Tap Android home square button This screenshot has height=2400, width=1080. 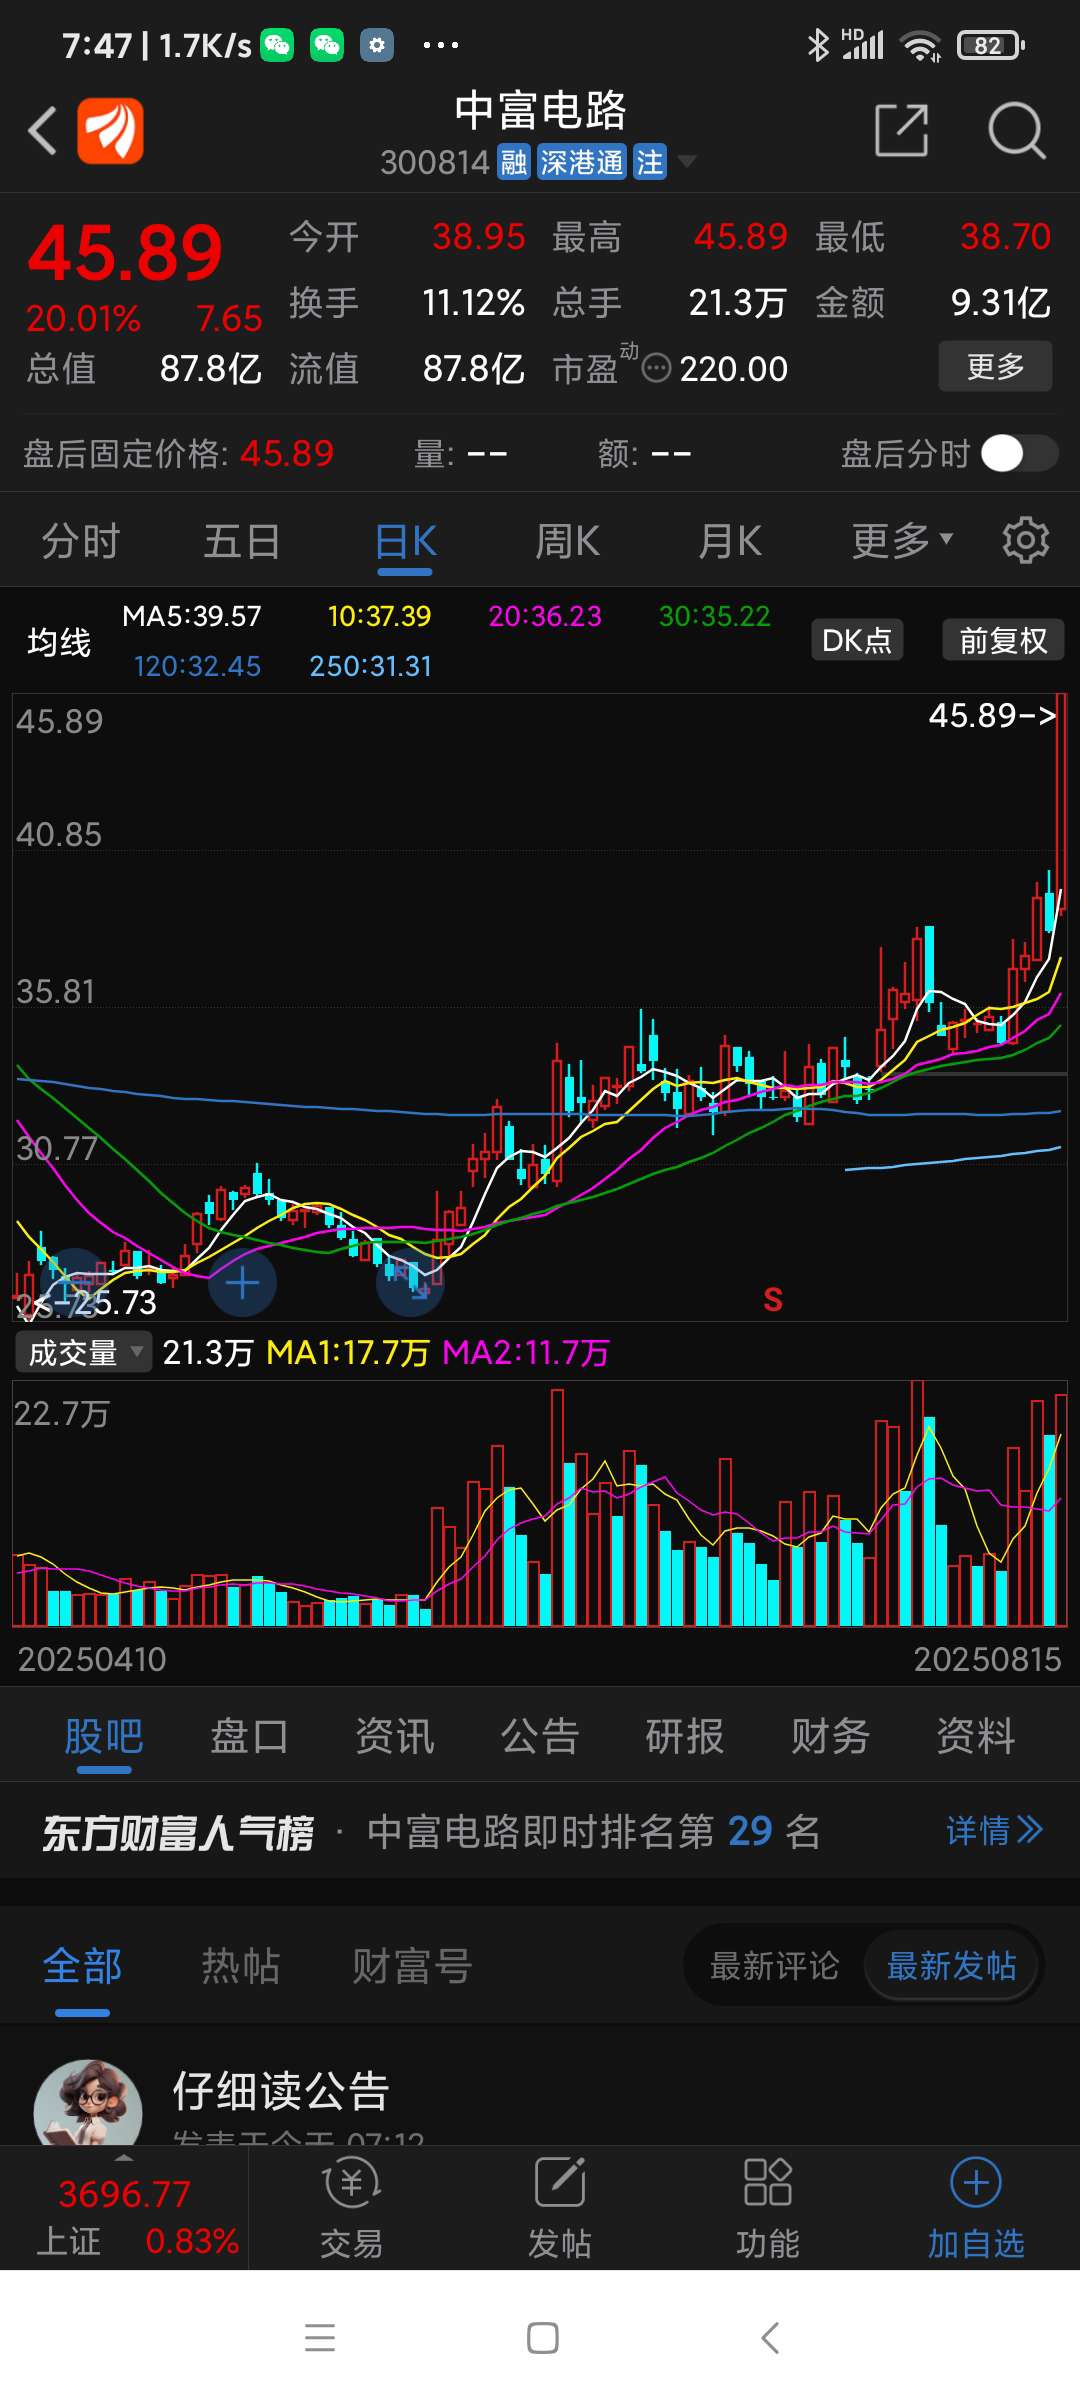pyautogui.click(x=542, y=2338)
